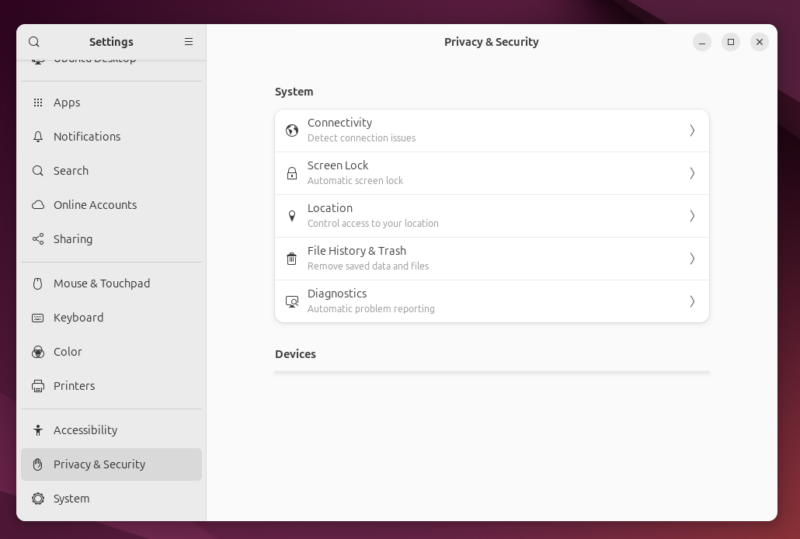Open System settings panel
800x539 pixels.
[x=111, y=499]
